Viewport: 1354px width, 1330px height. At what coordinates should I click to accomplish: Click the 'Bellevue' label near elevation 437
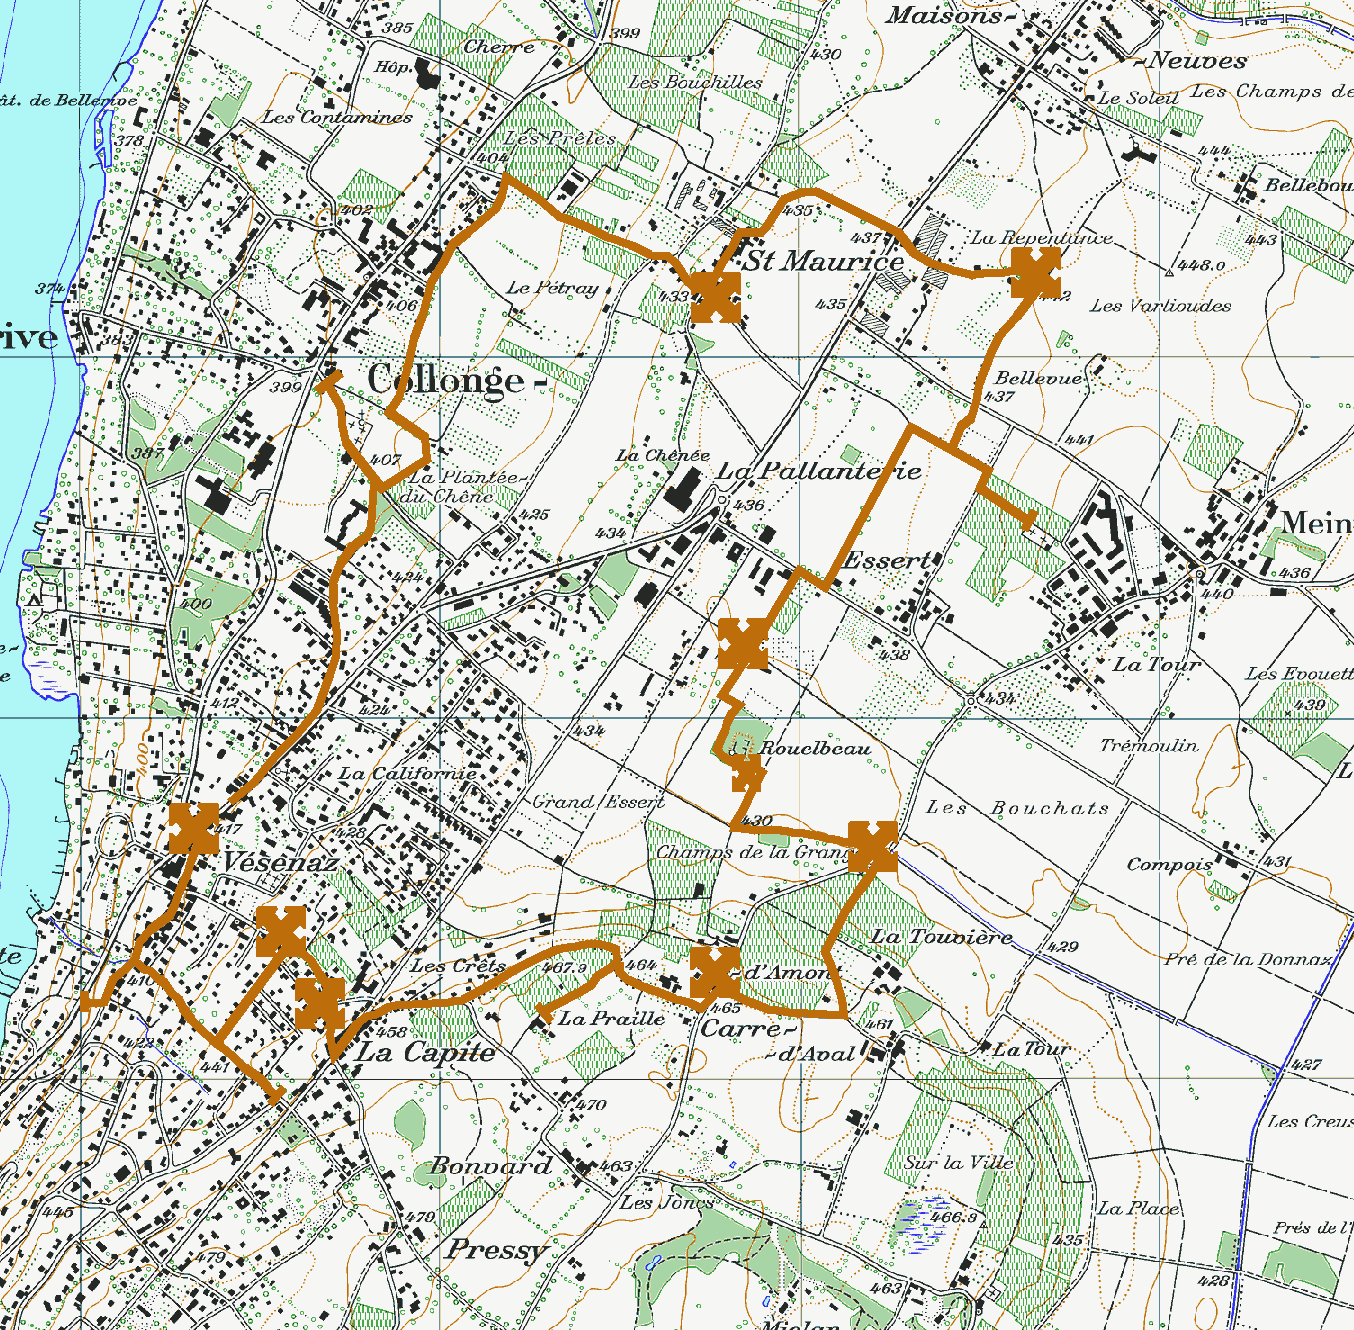tap(1038, 378)
